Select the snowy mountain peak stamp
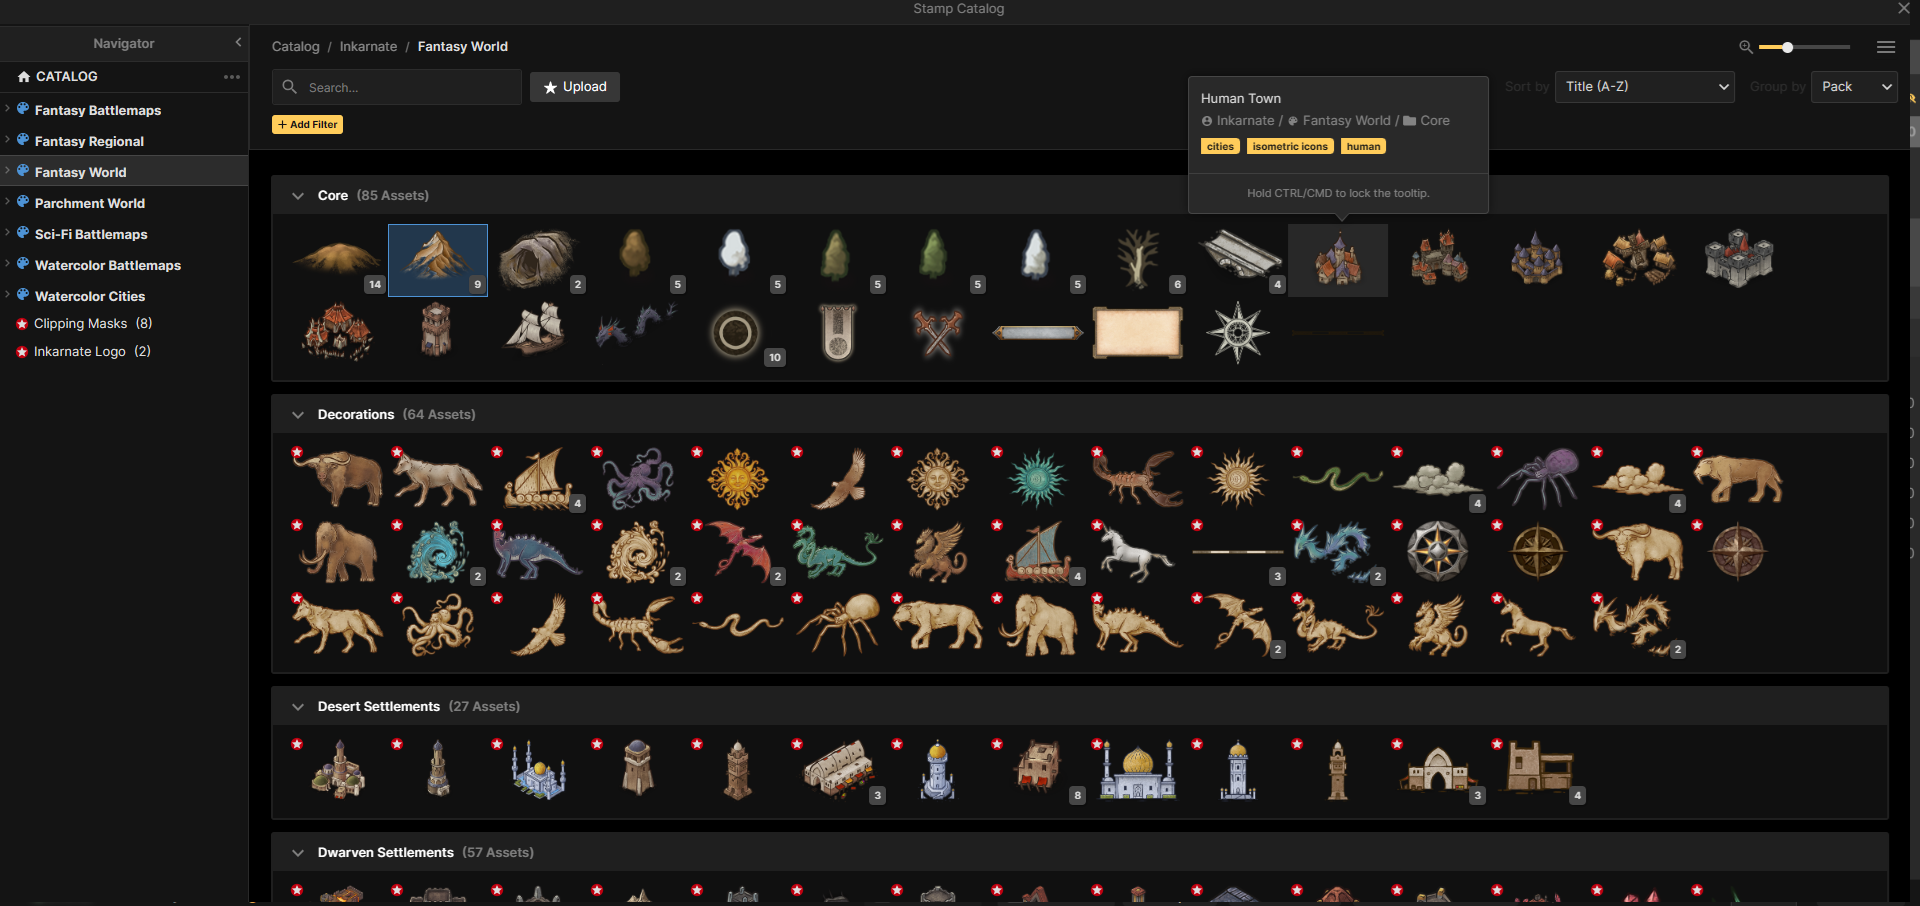1920x906 pixels. coord(437,259)
